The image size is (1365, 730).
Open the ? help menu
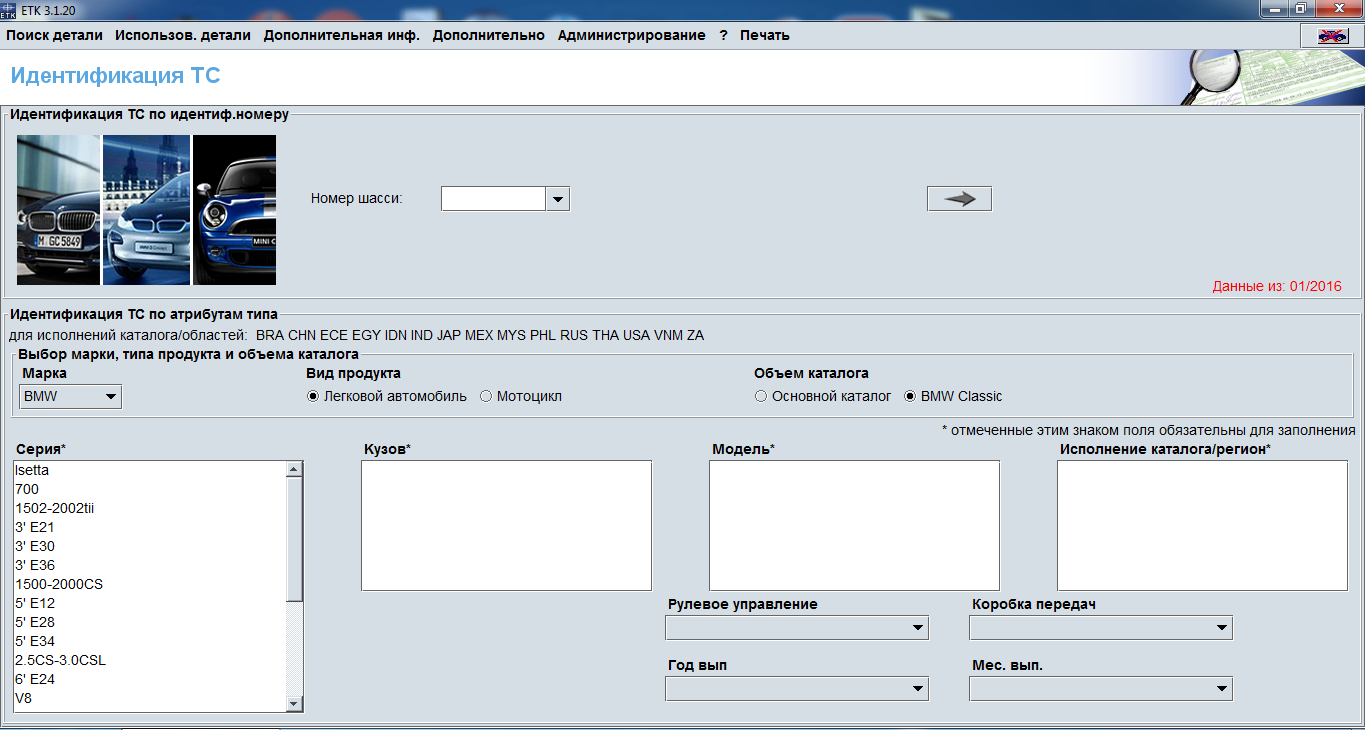point(723,35)
